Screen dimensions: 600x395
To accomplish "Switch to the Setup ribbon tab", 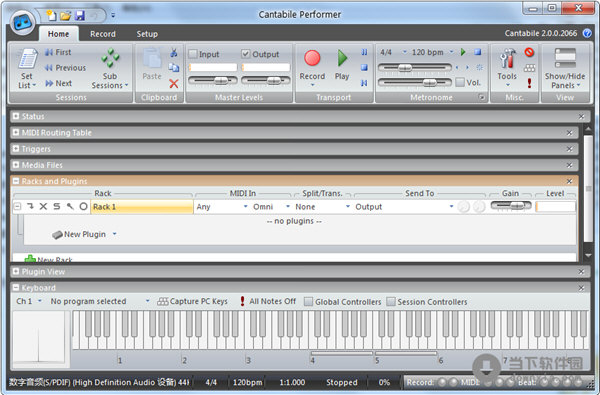I will tap(147, 34).
